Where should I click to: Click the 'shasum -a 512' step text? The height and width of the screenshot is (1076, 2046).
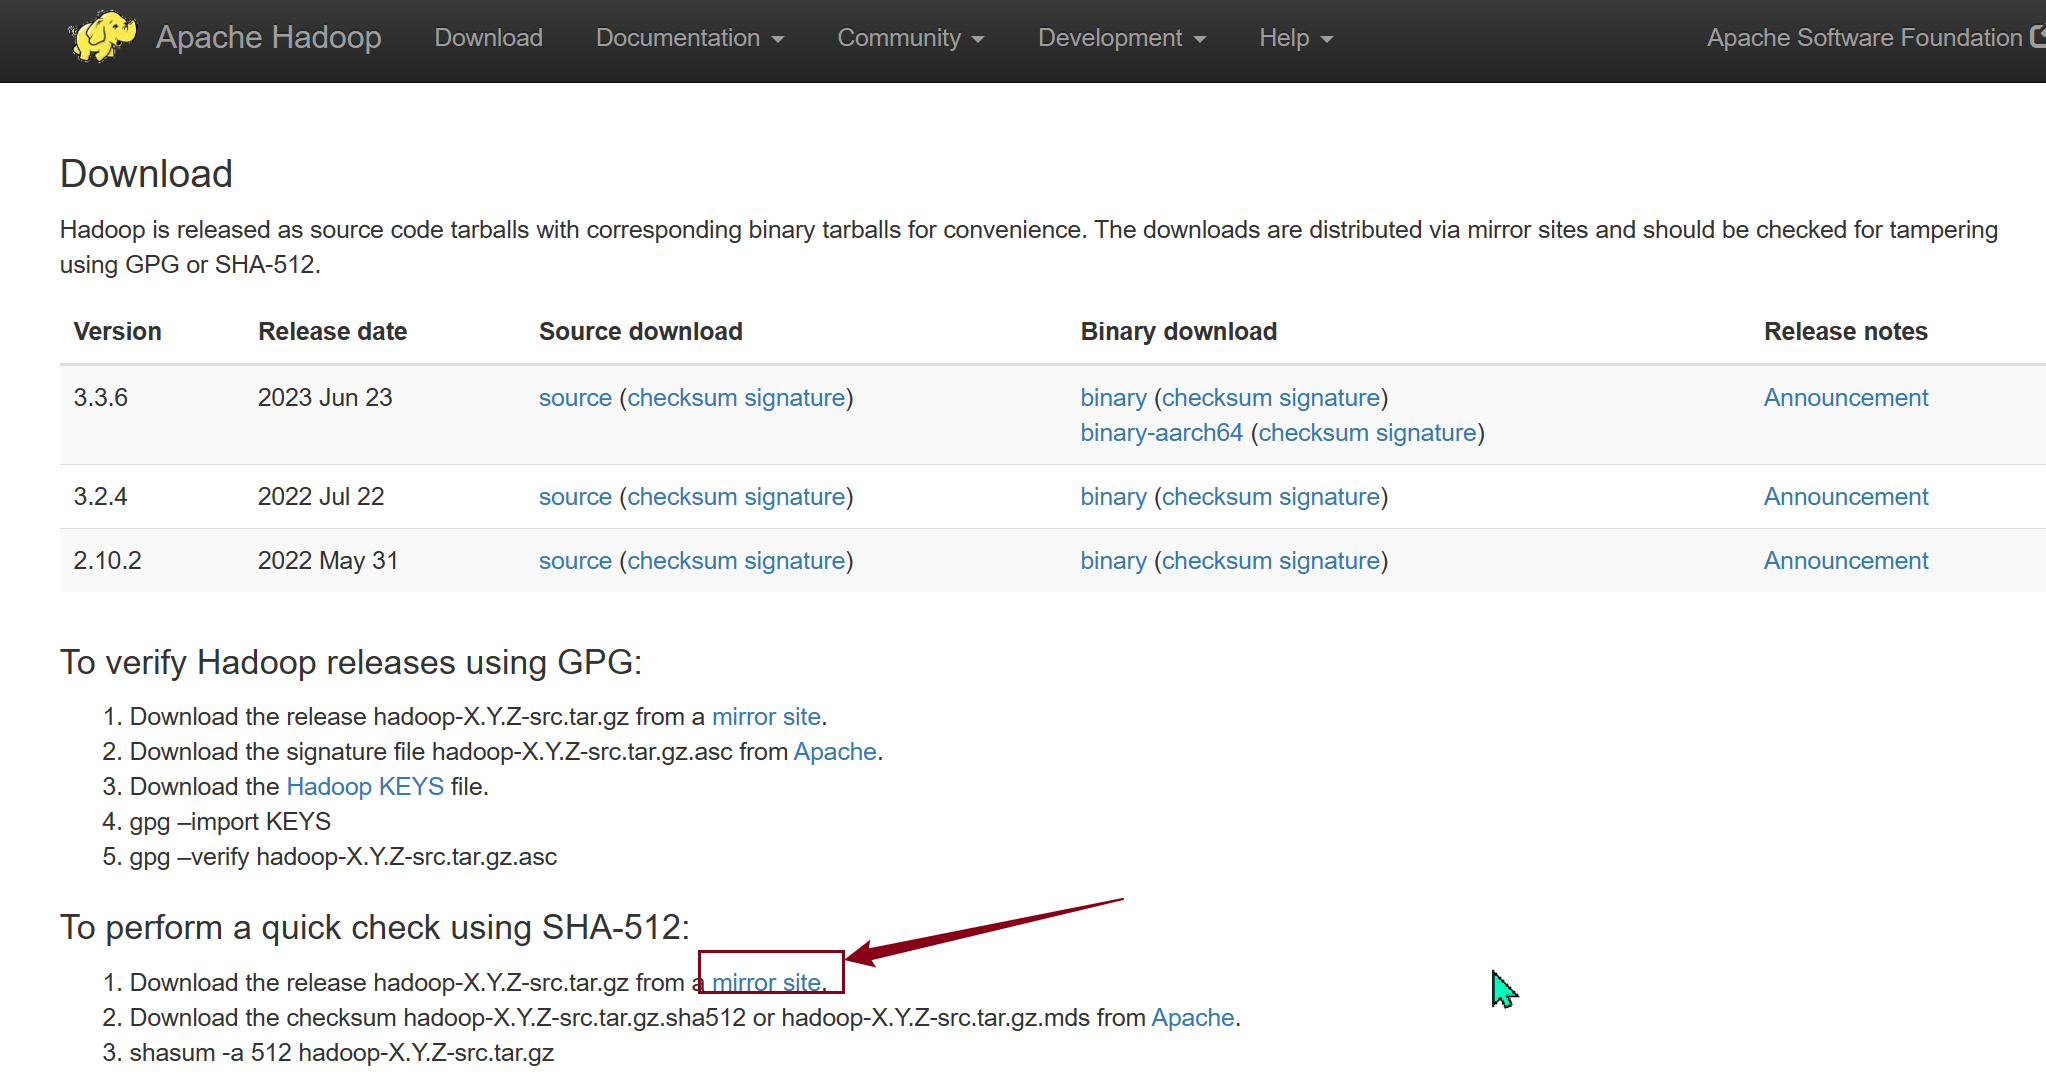click(342, 1053)
